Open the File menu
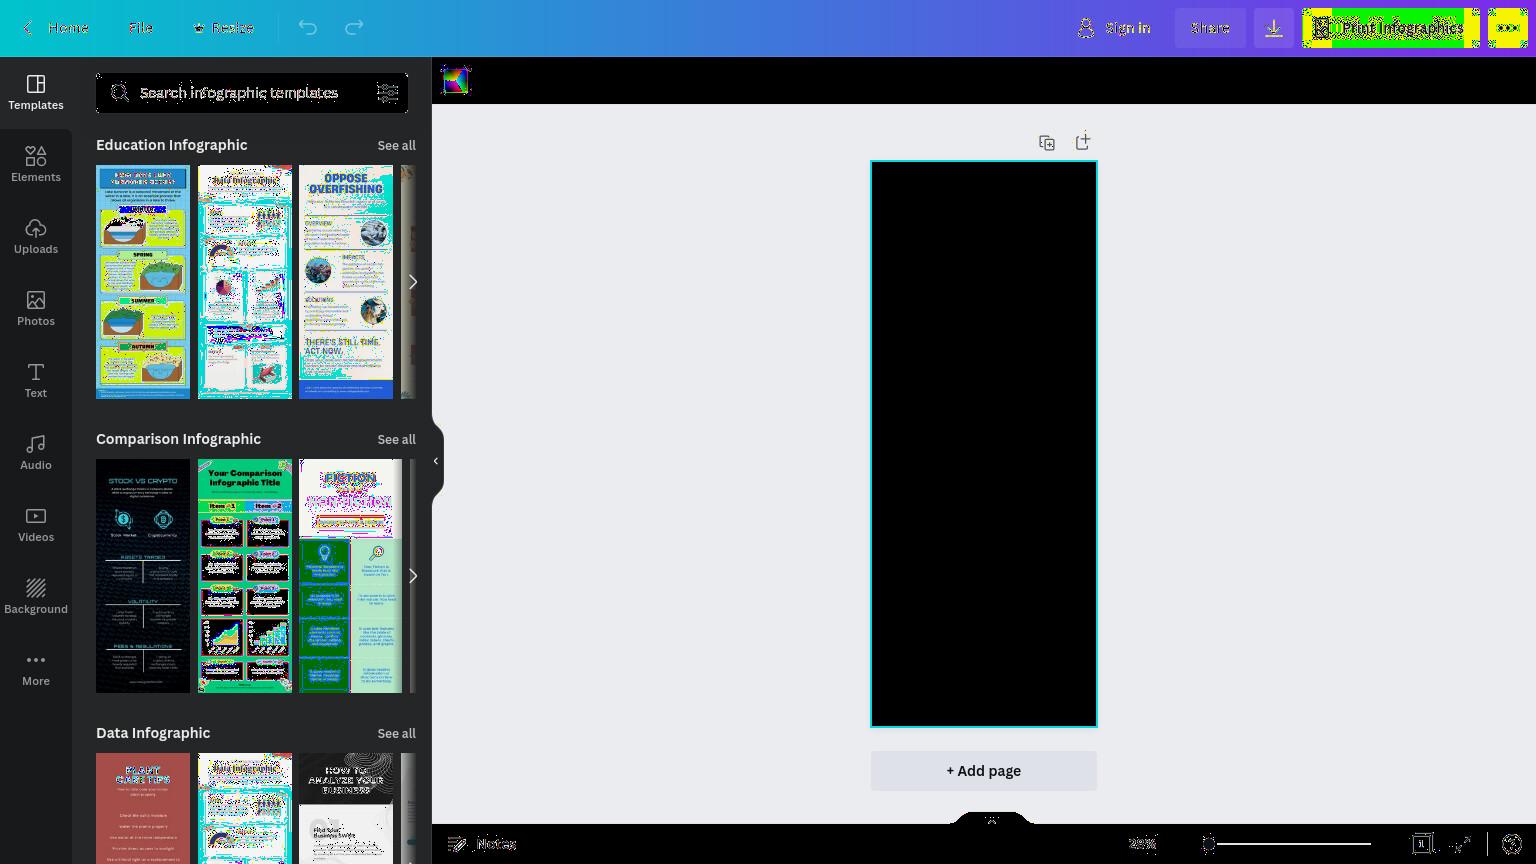This screenshot has width=1536, height=864. click(x=141, y=28)
